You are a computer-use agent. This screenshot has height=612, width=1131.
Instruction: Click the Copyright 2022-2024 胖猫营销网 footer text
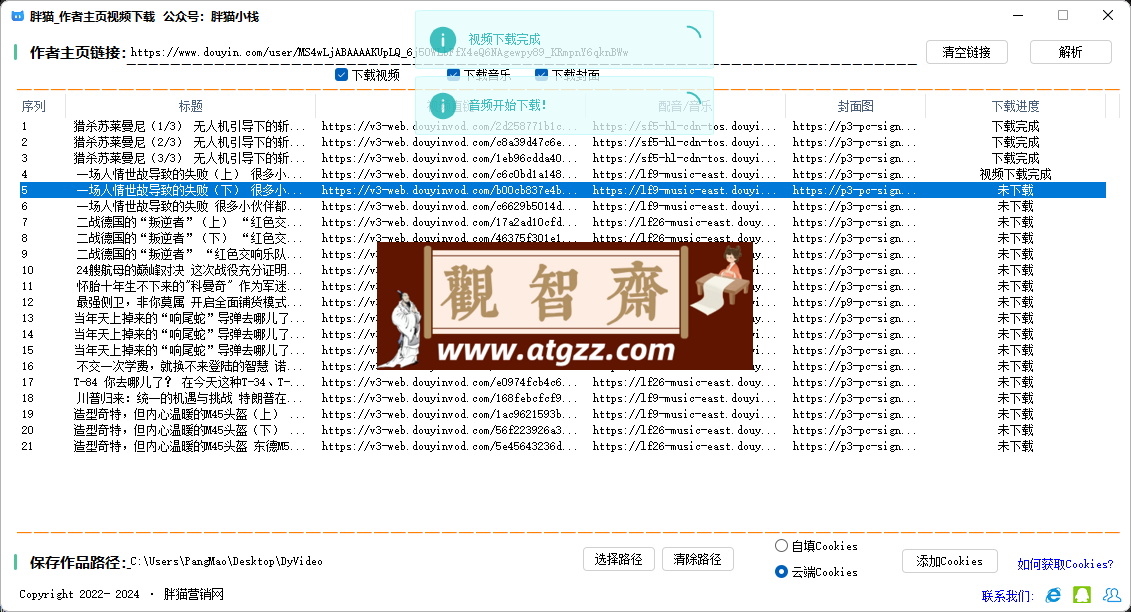[121, 594]
